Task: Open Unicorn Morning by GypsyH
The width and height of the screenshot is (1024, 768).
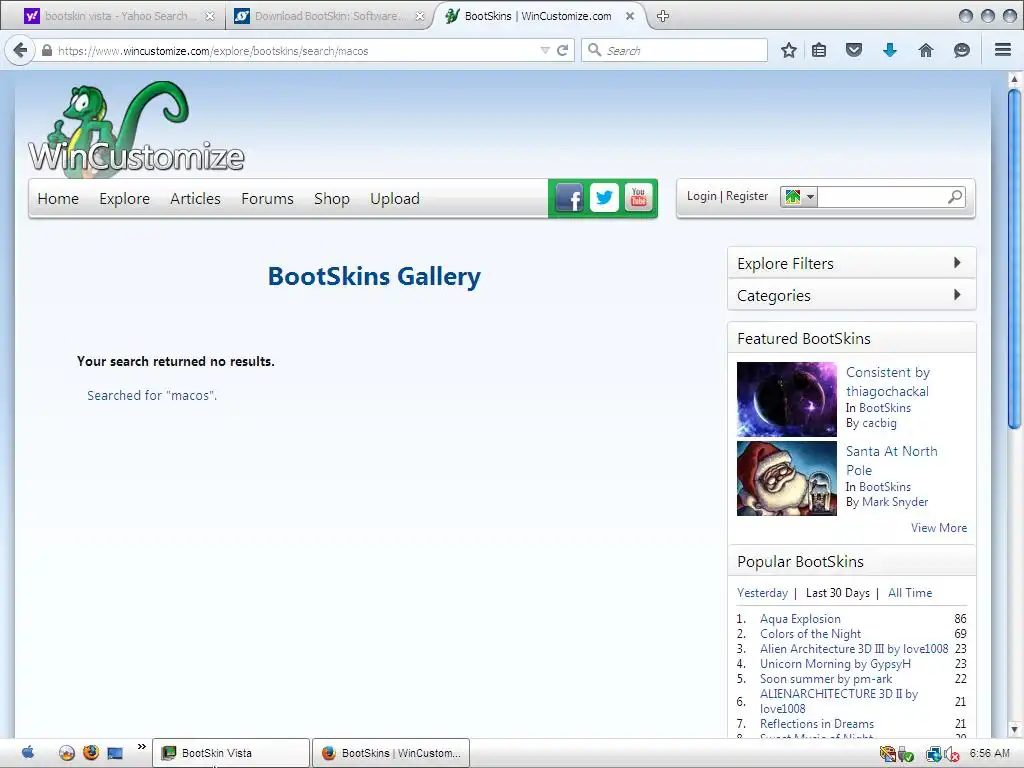Action: [835, 664]
